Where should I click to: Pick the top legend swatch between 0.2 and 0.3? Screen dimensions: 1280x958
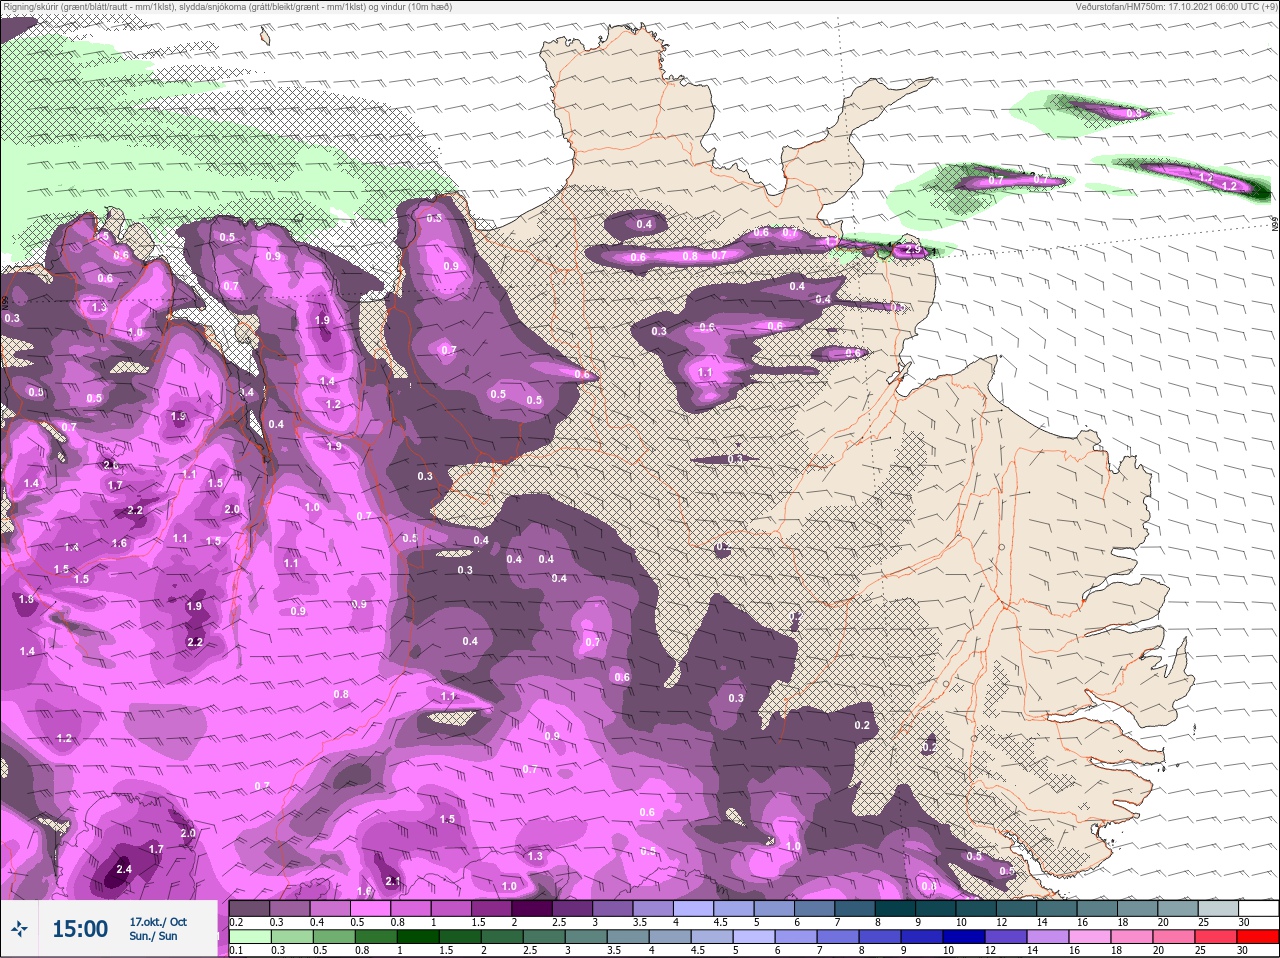pyautogui.click(x=249, y=908)
